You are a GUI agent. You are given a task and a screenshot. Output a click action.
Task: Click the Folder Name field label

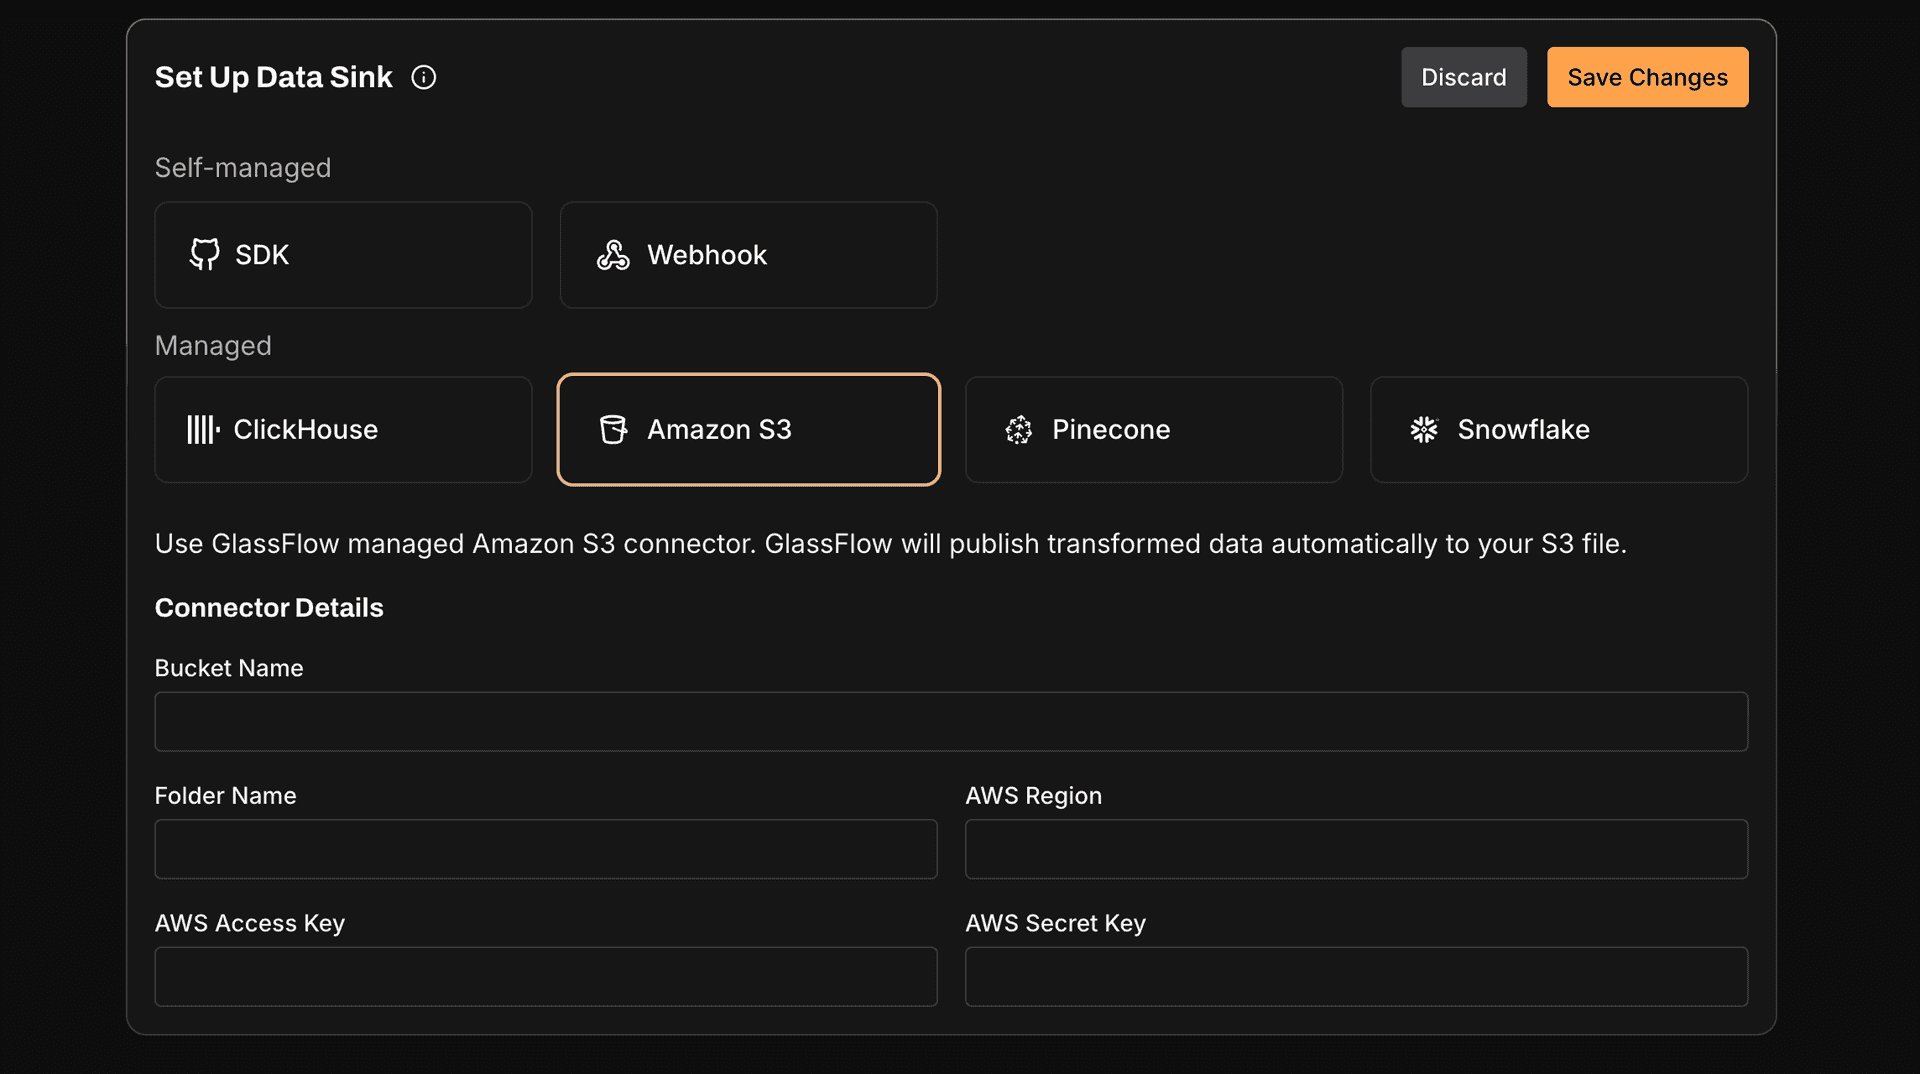pyautogui.click(x=226, y=796)
